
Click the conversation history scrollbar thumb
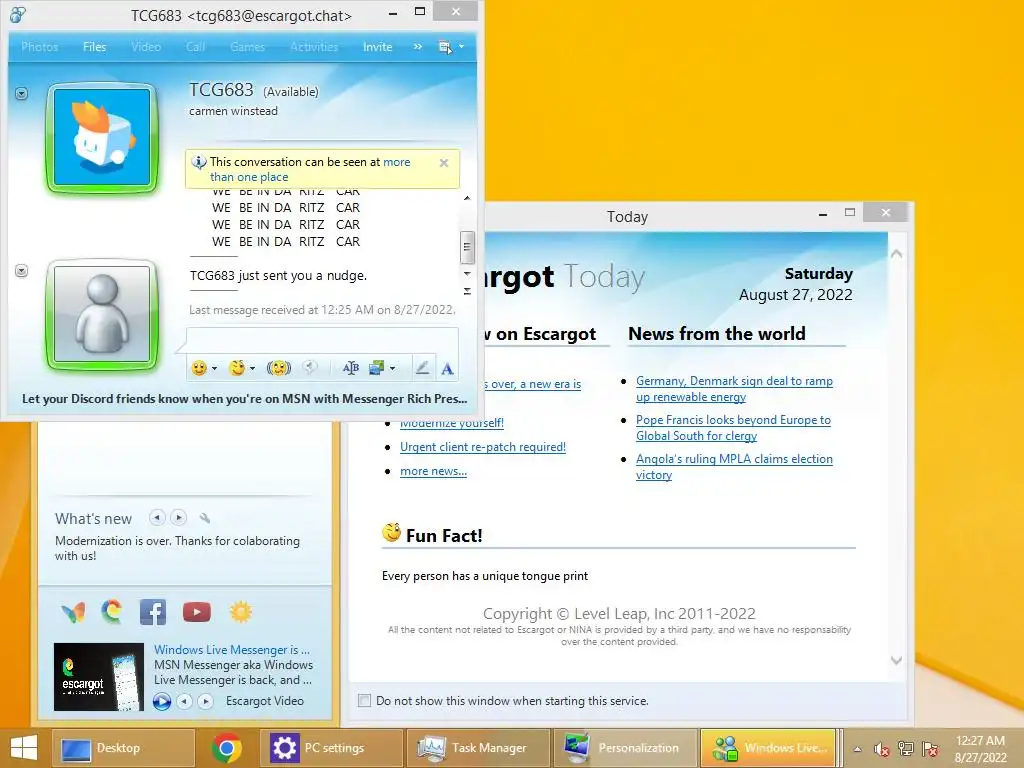[x=467, y=247]
